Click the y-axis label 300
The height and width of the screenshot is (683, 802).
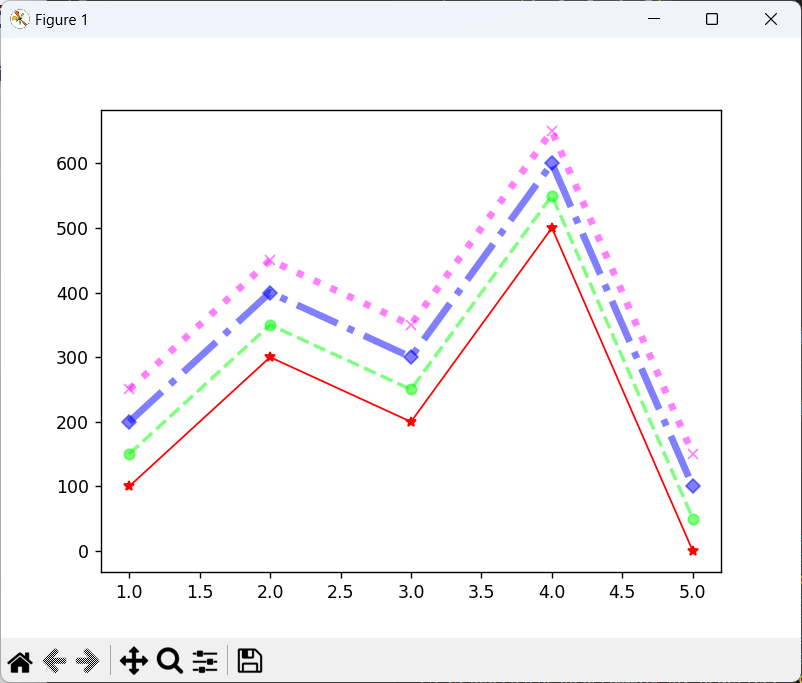tap(72, 358)
